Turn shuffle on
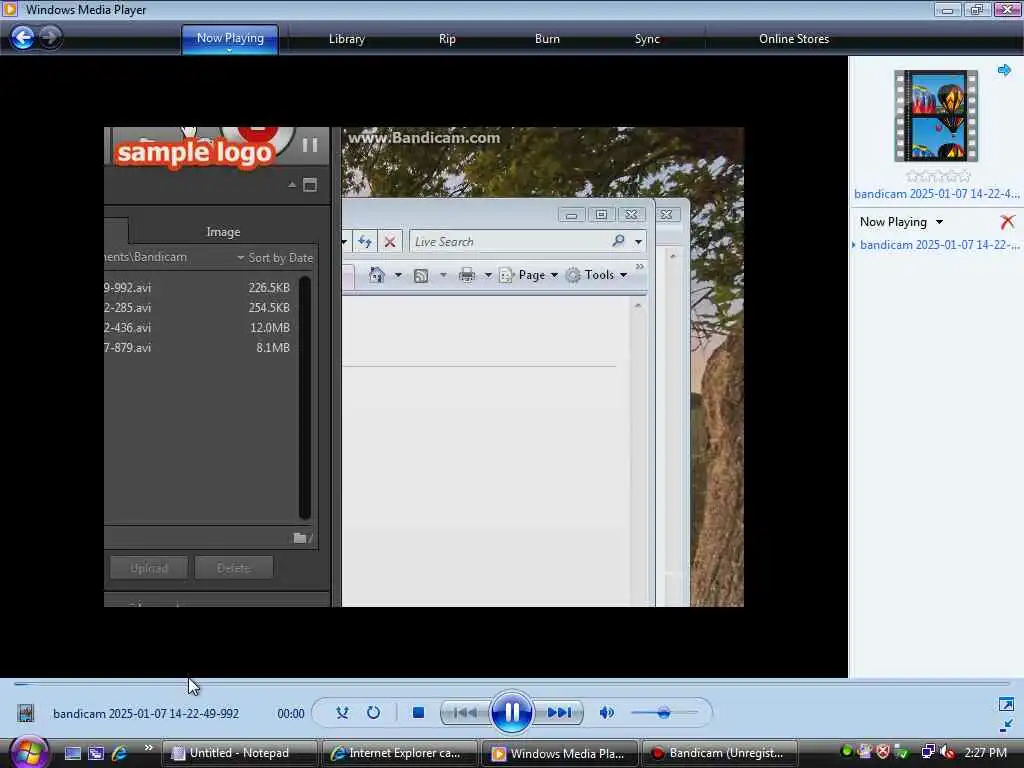This screenshot has height=768, width=1024. [x=342, y=712]
